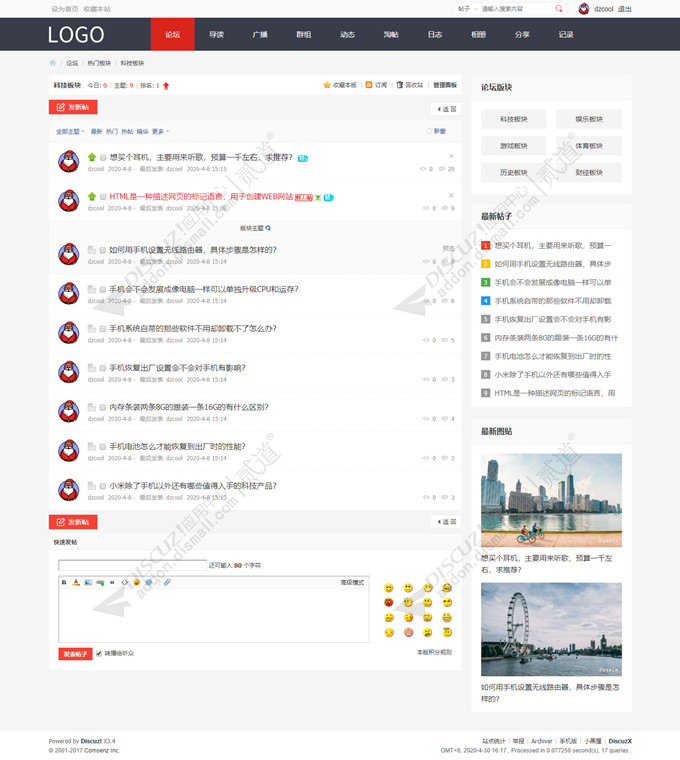
Task: Check the 手机系统自带 thread checkbox
Action: (103, 329)
